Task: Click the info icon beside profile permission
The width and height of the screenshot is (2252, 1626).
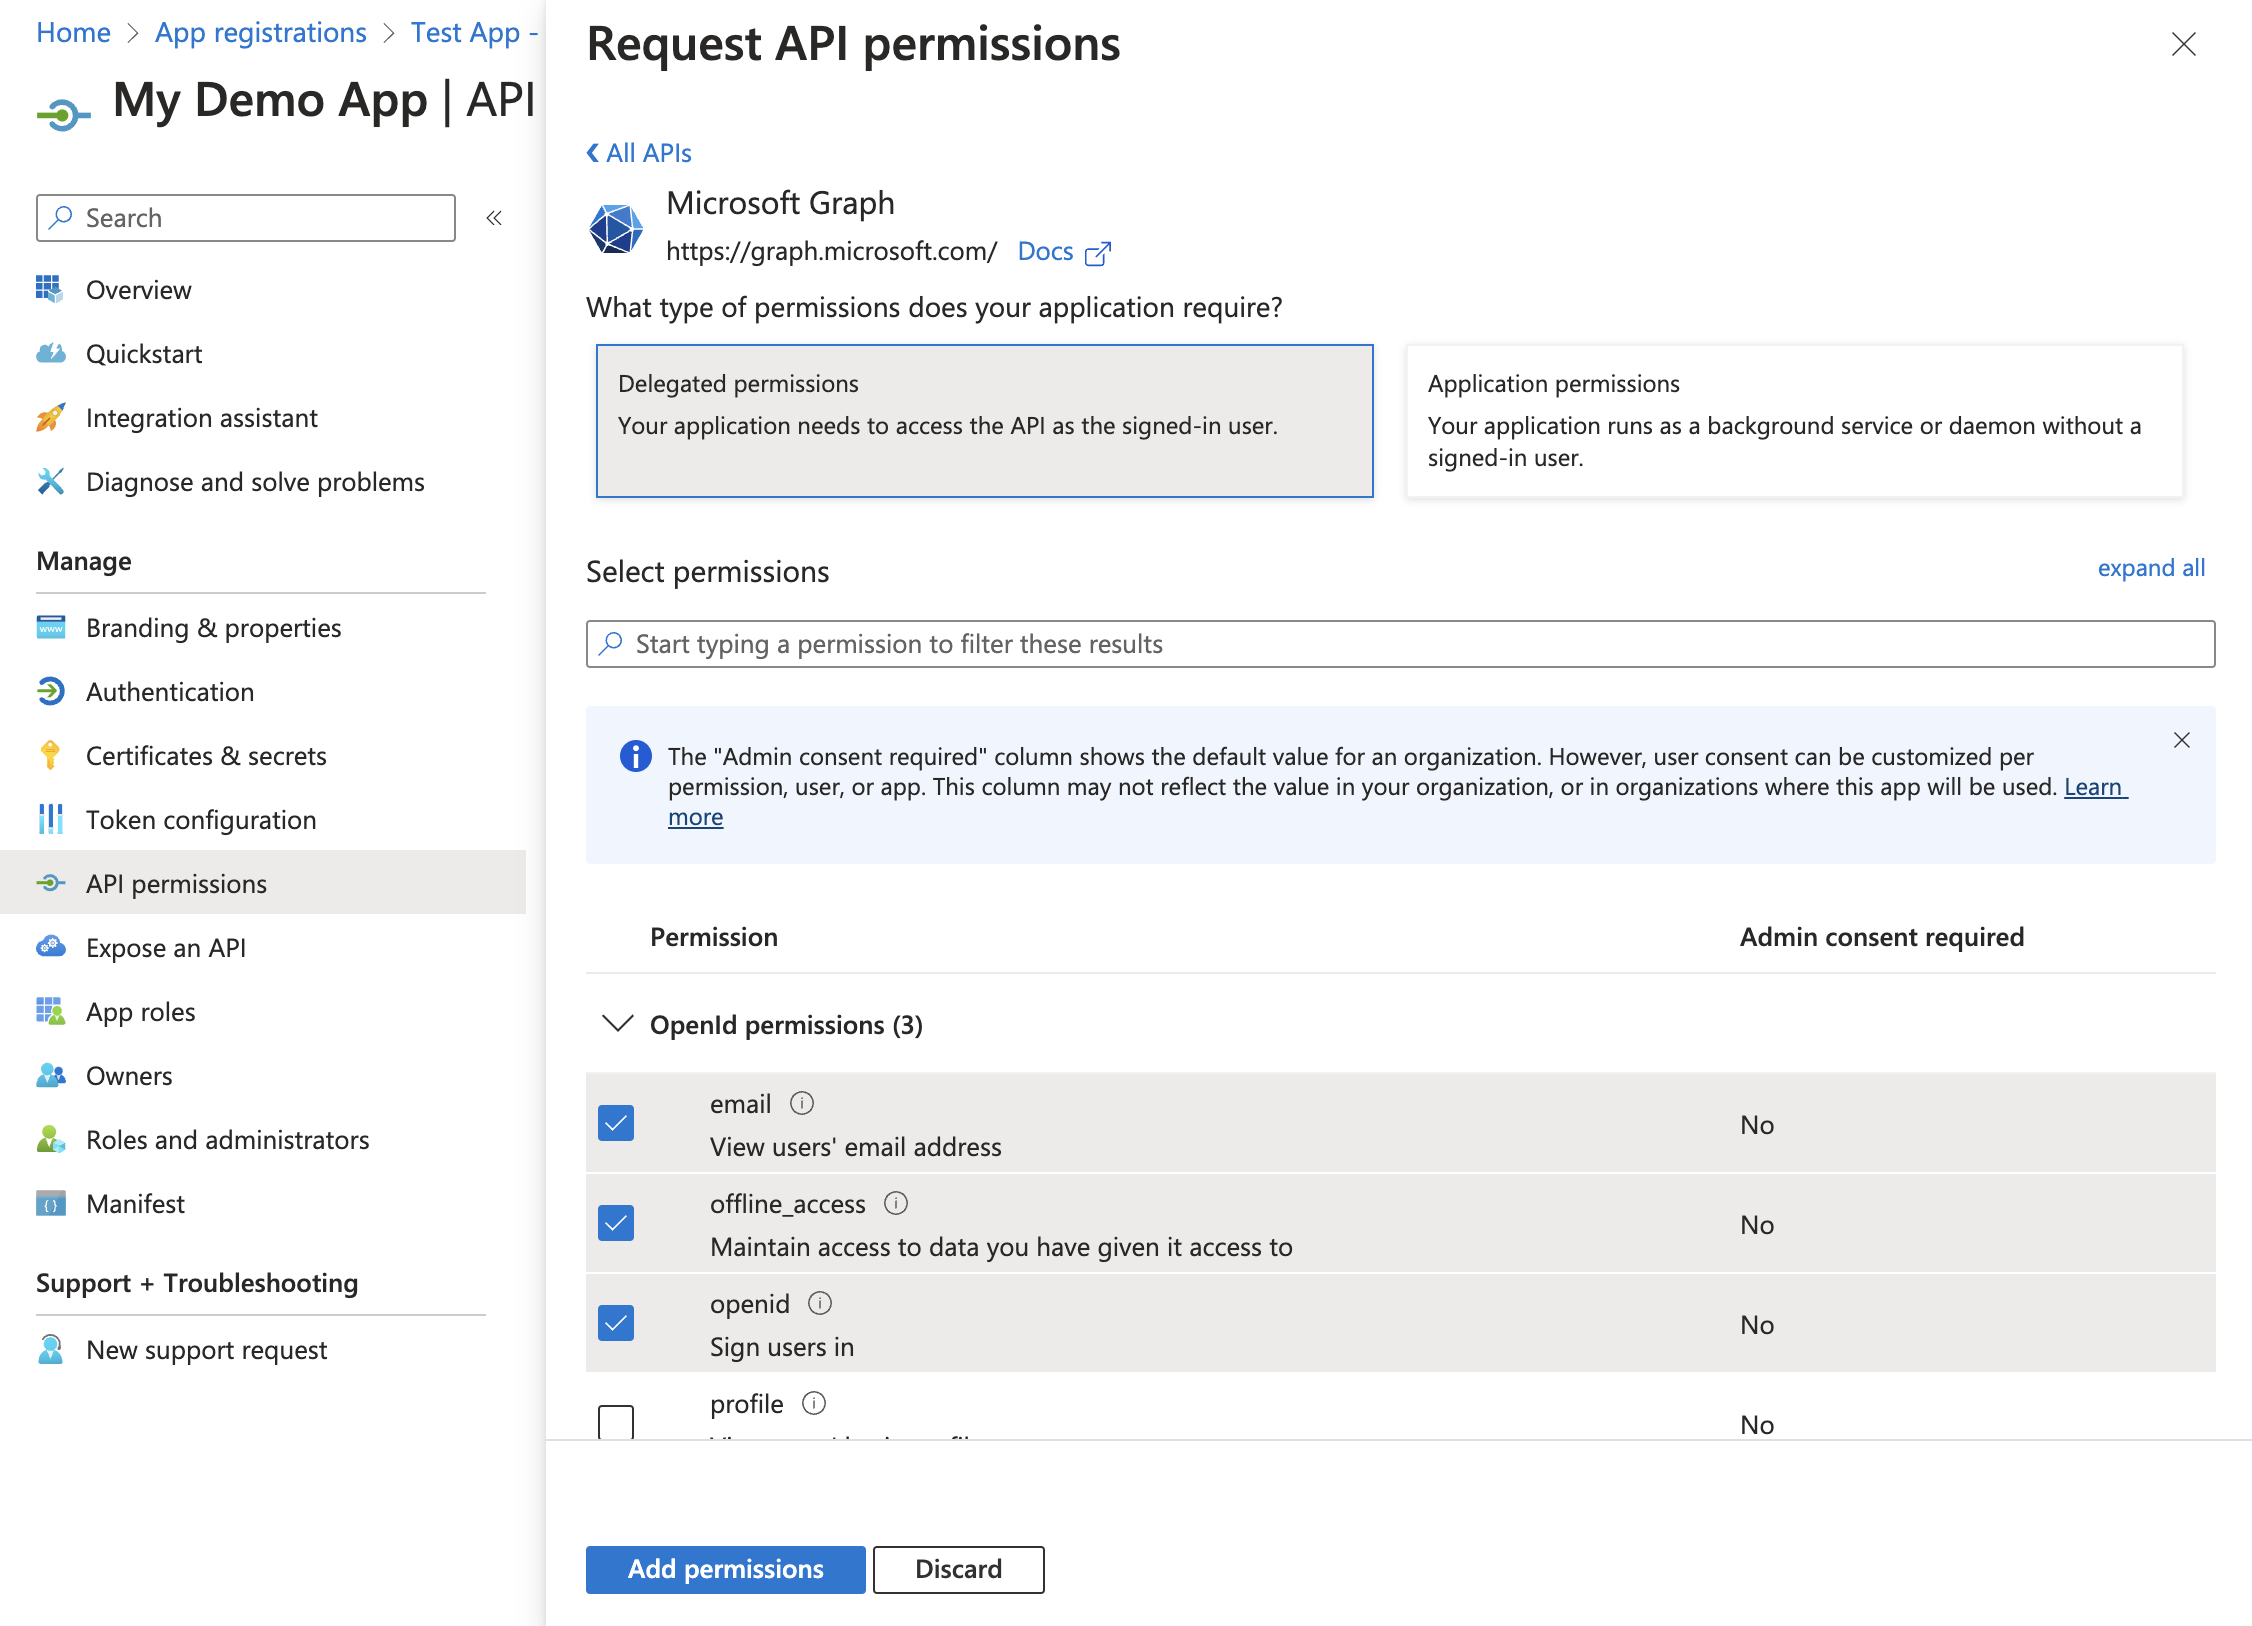Action: tap(814, 1403)
